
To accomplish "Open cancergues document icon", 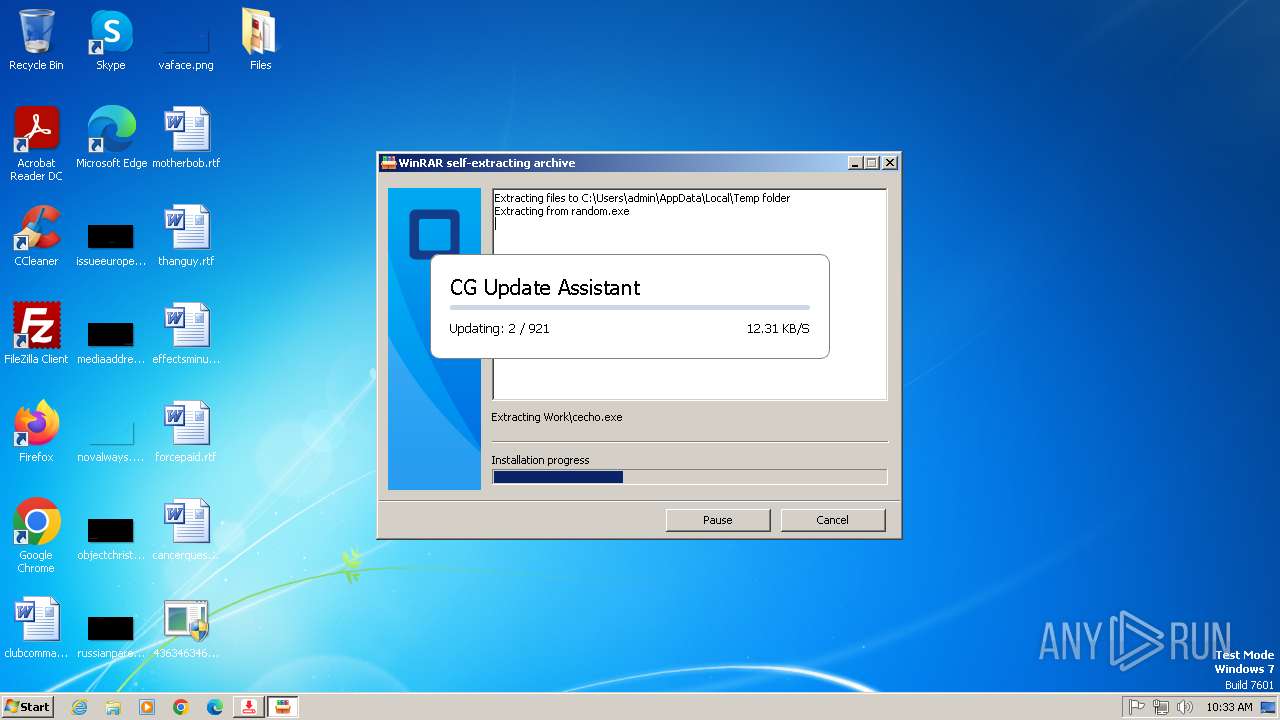I will (186, 530).
